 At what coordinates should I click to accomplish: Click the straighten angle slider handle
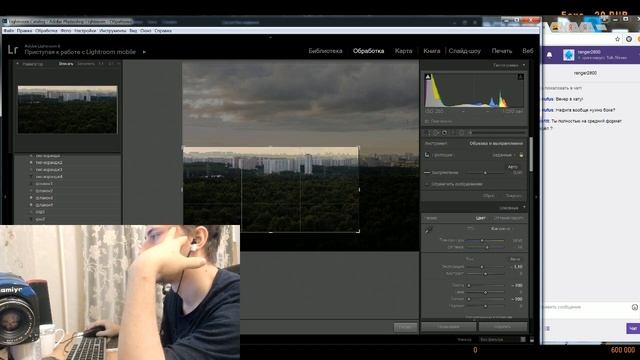485,173
